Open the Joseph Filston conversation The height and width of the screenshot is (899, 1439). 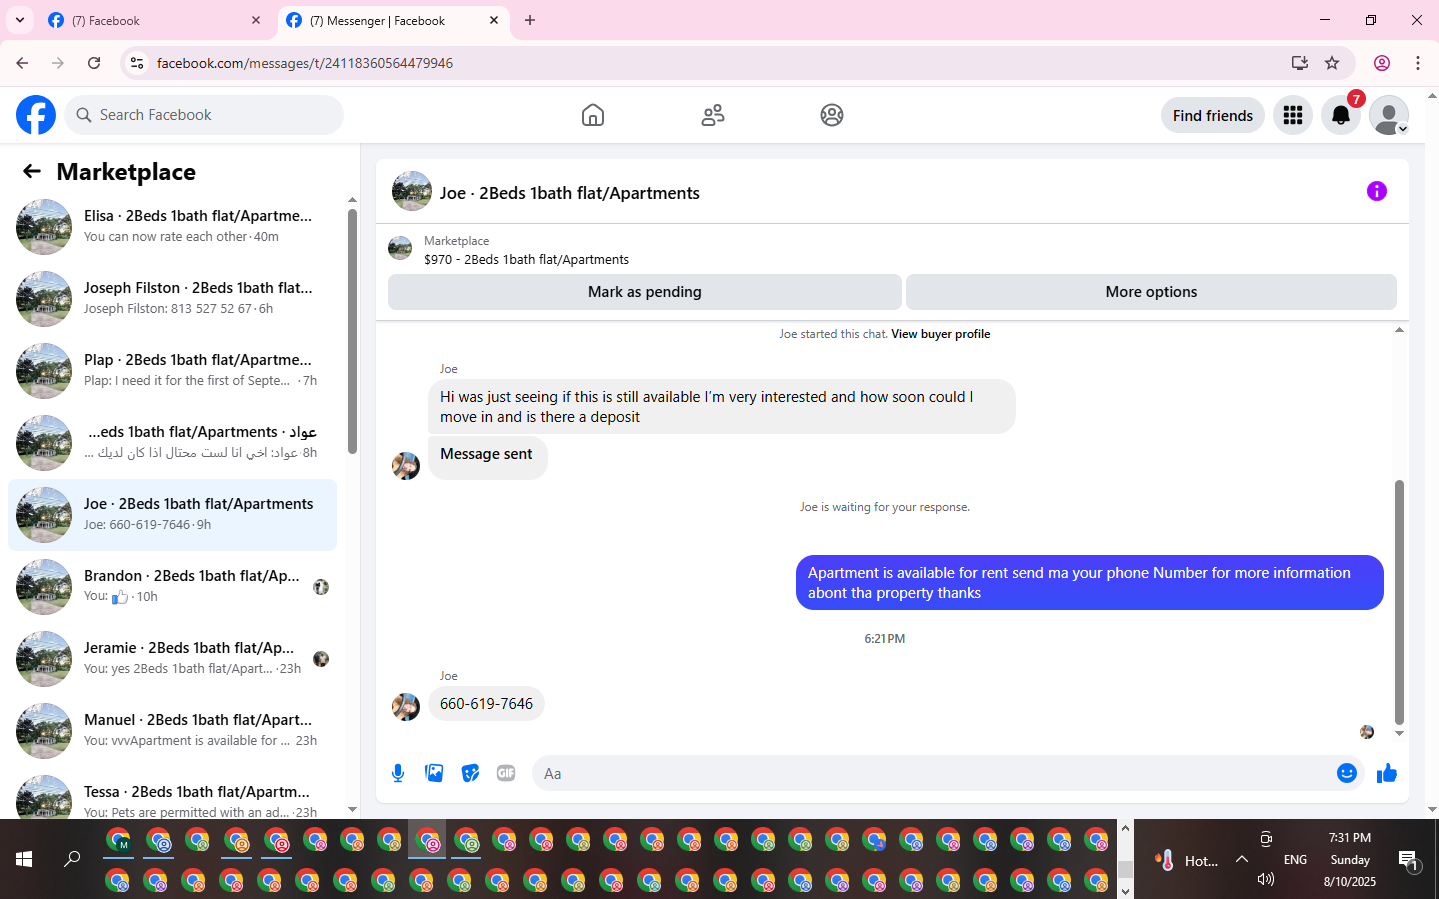[x=172, y=299]
